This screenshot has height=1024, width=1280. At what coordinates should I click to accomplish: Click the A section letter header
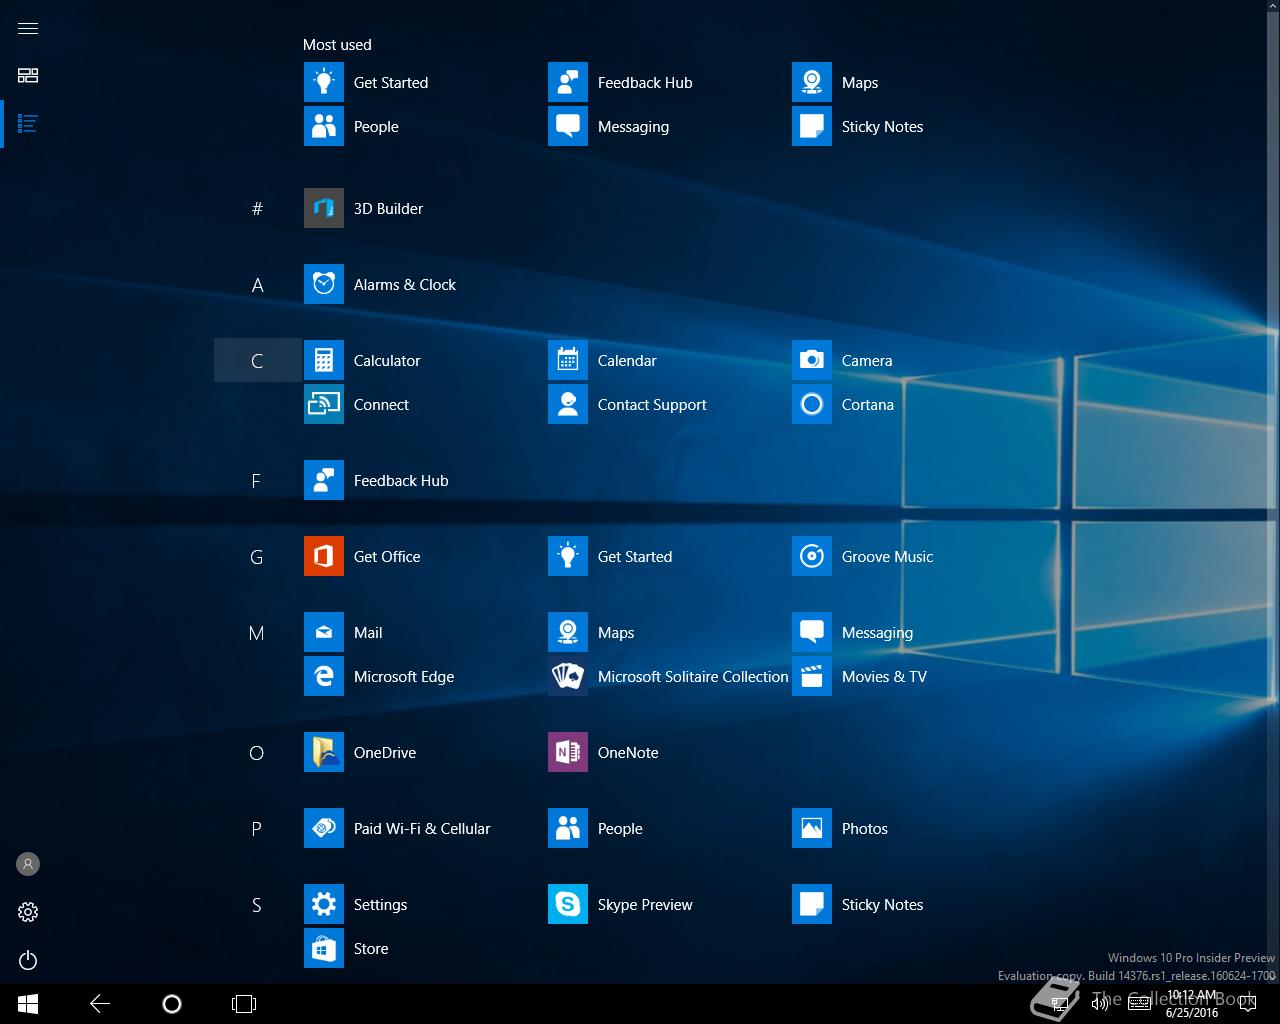257,285
